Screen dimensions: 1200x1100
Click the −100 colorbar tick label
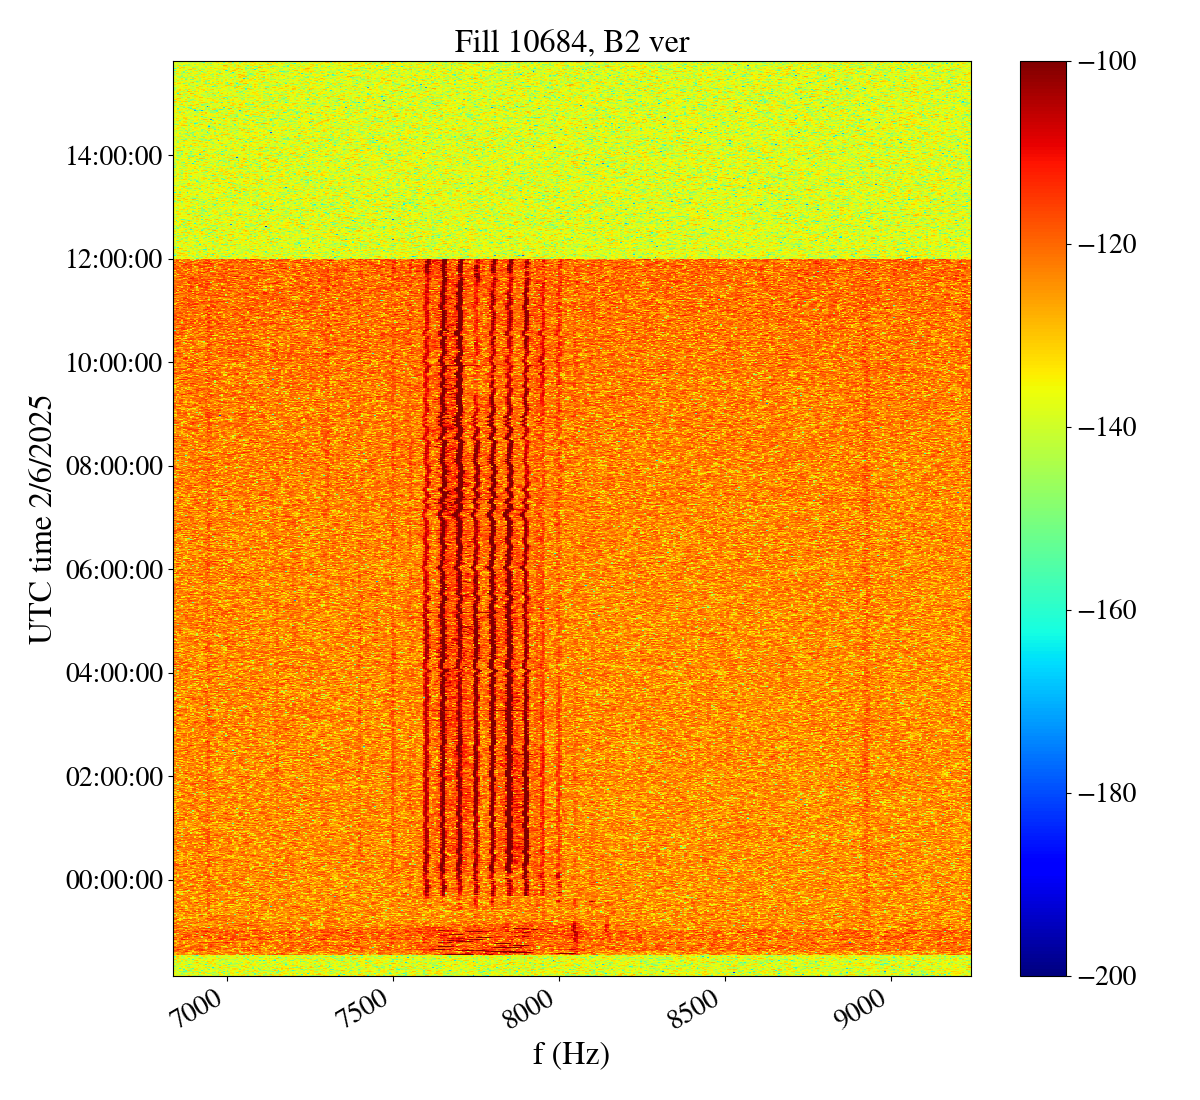click(1108, 61)
